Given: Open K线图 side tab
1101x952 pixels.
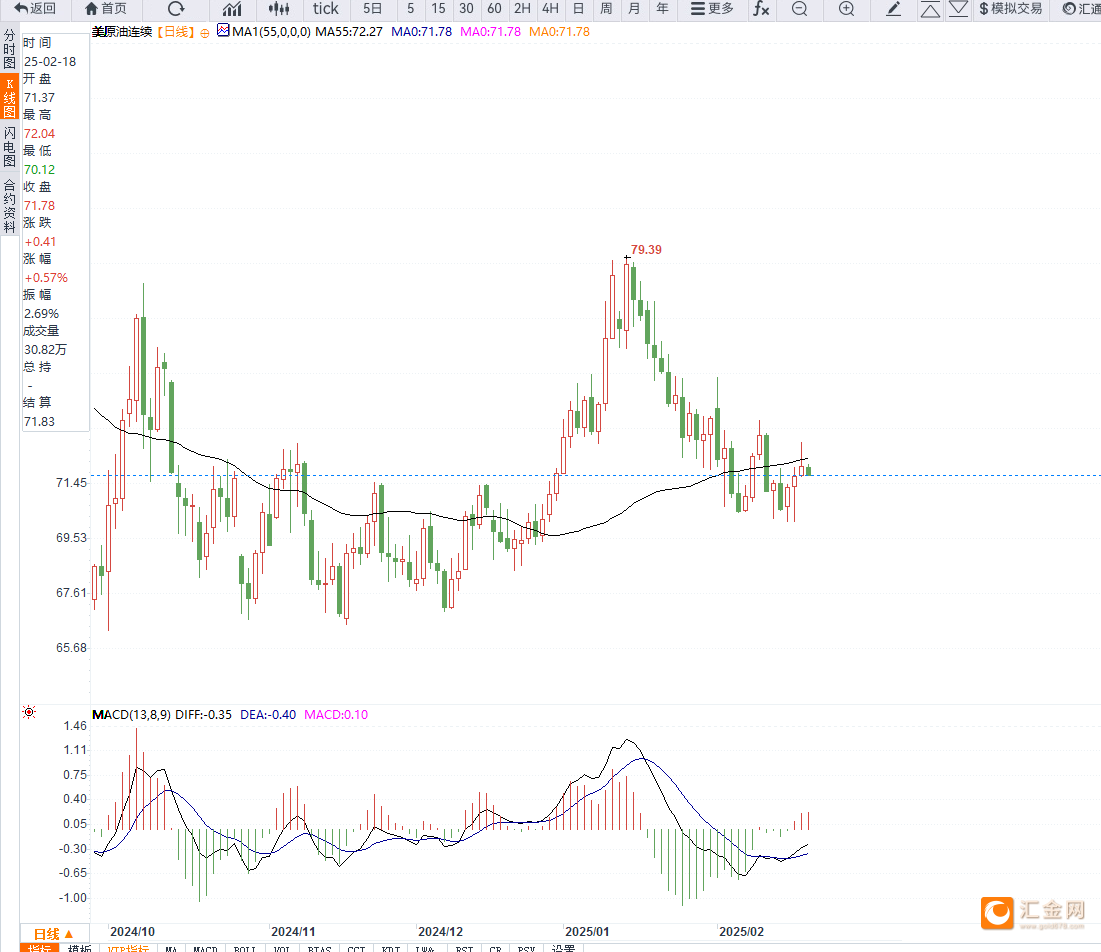Looking at the screenshot, I should point(9,98).
